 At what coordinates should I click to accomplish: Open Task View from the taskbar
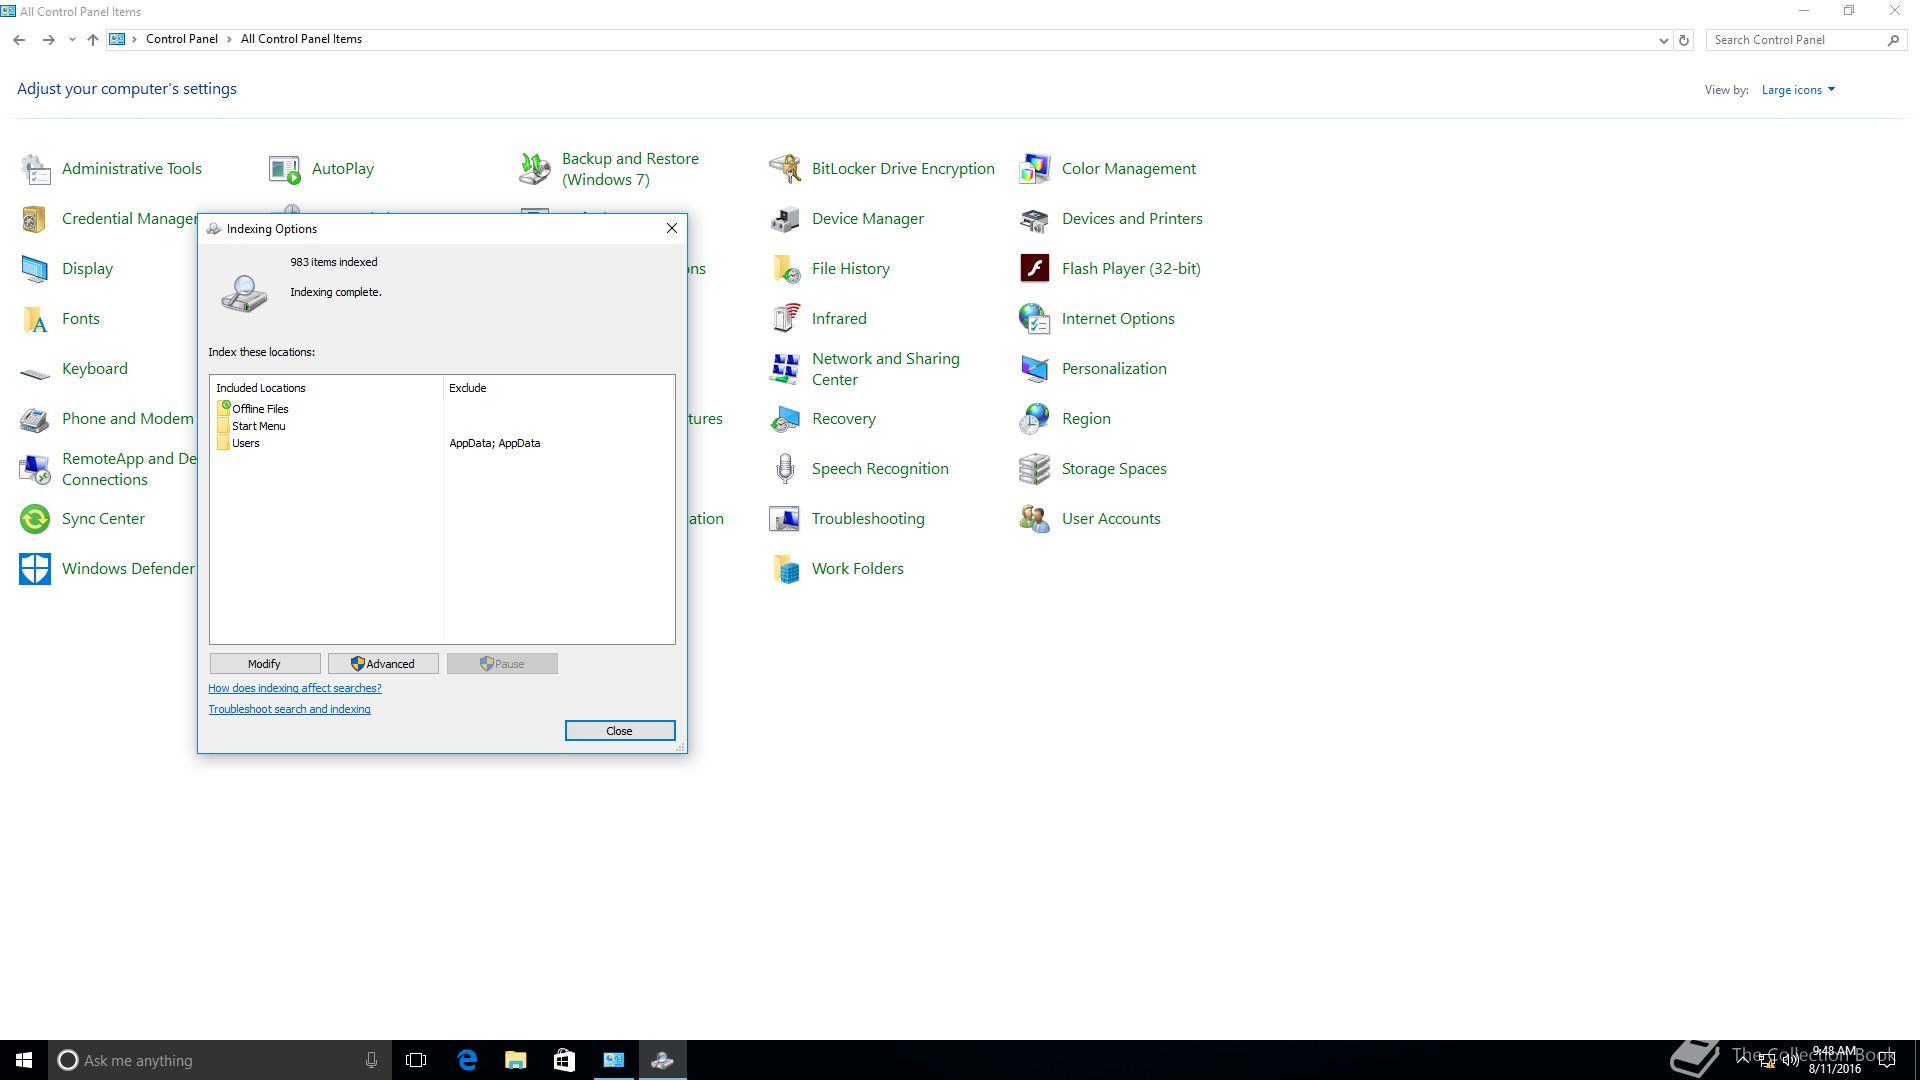click(x=416, y=1060)
